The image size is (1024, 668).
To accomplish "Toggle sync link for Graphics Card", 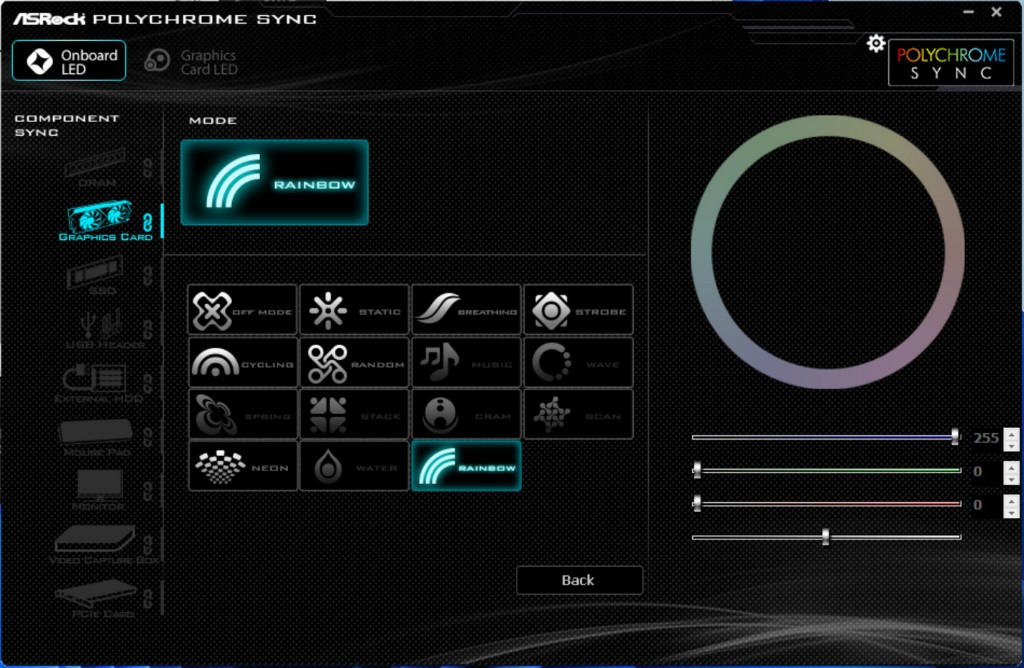I will point(148,223).
